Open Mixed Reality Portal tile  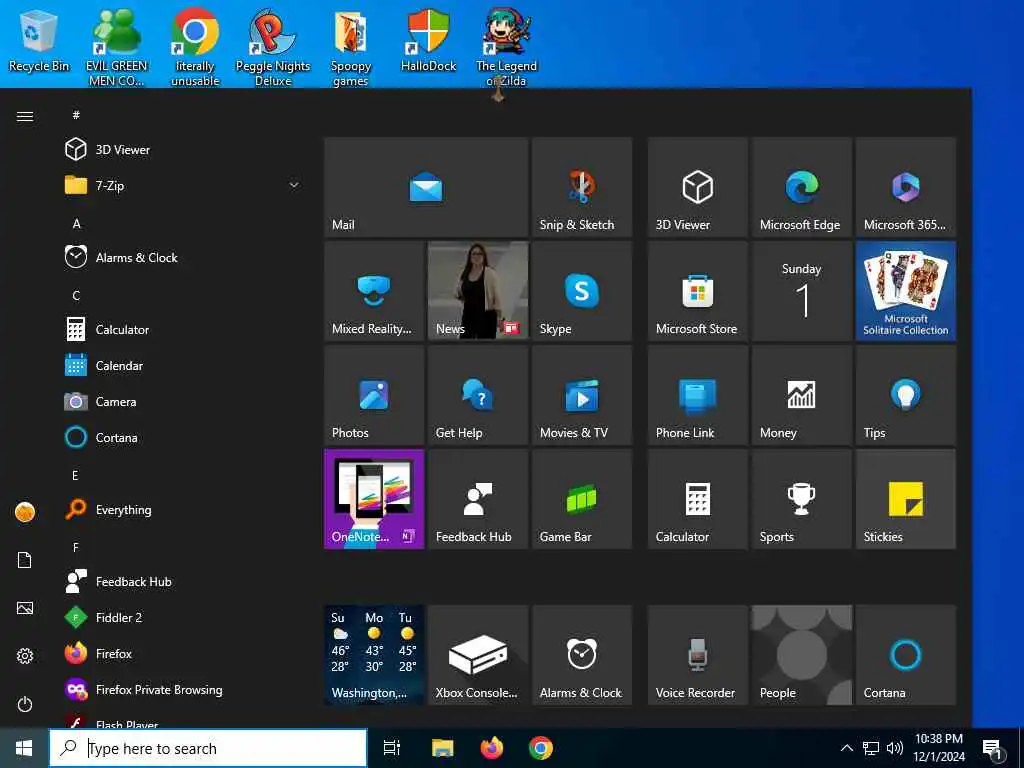pyautogui.click(x=374, y=291)
